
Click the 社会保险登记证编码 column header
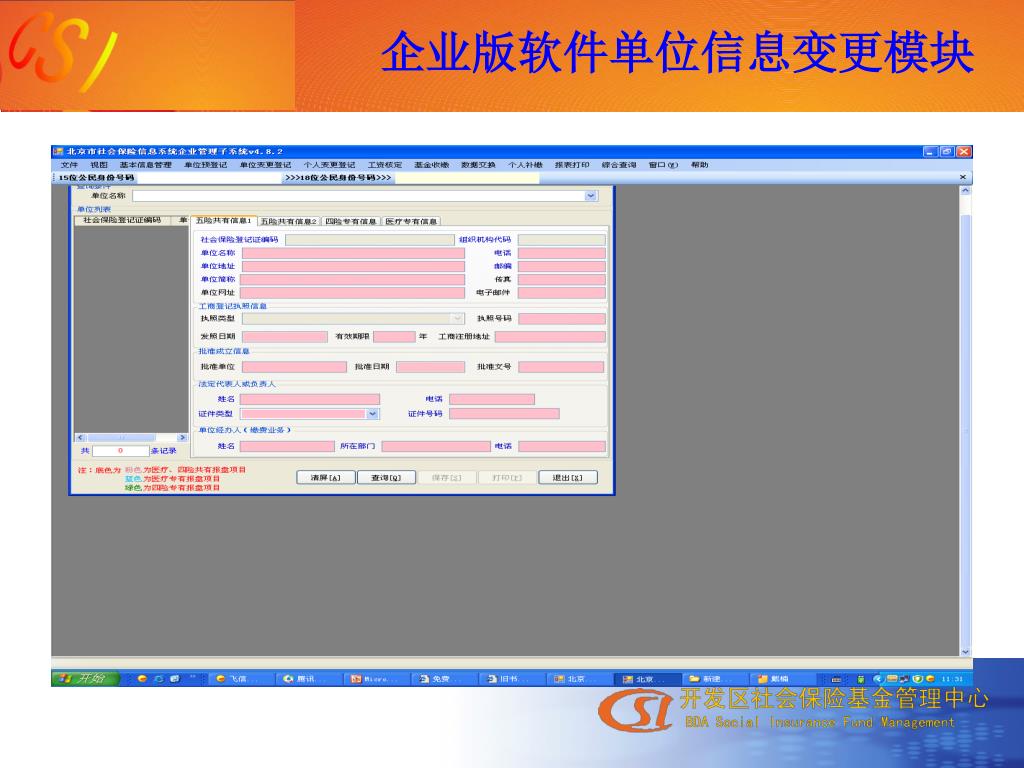[122, 221]
